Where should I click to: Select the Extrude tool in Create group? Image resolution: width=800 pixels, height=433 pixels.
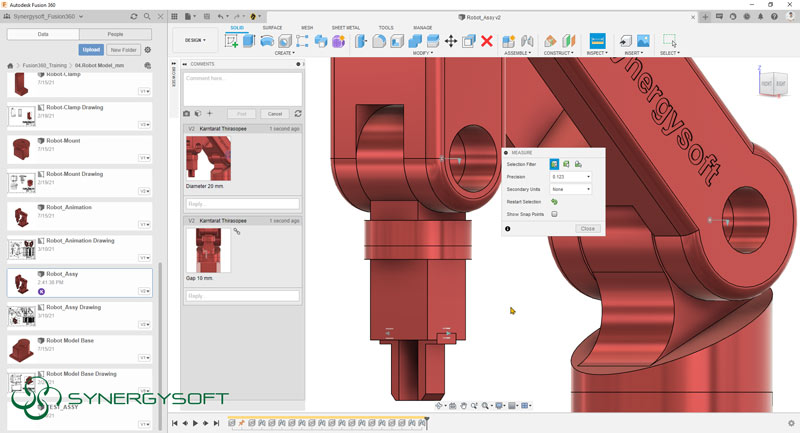pyautogui.click(x=249, y=41)
